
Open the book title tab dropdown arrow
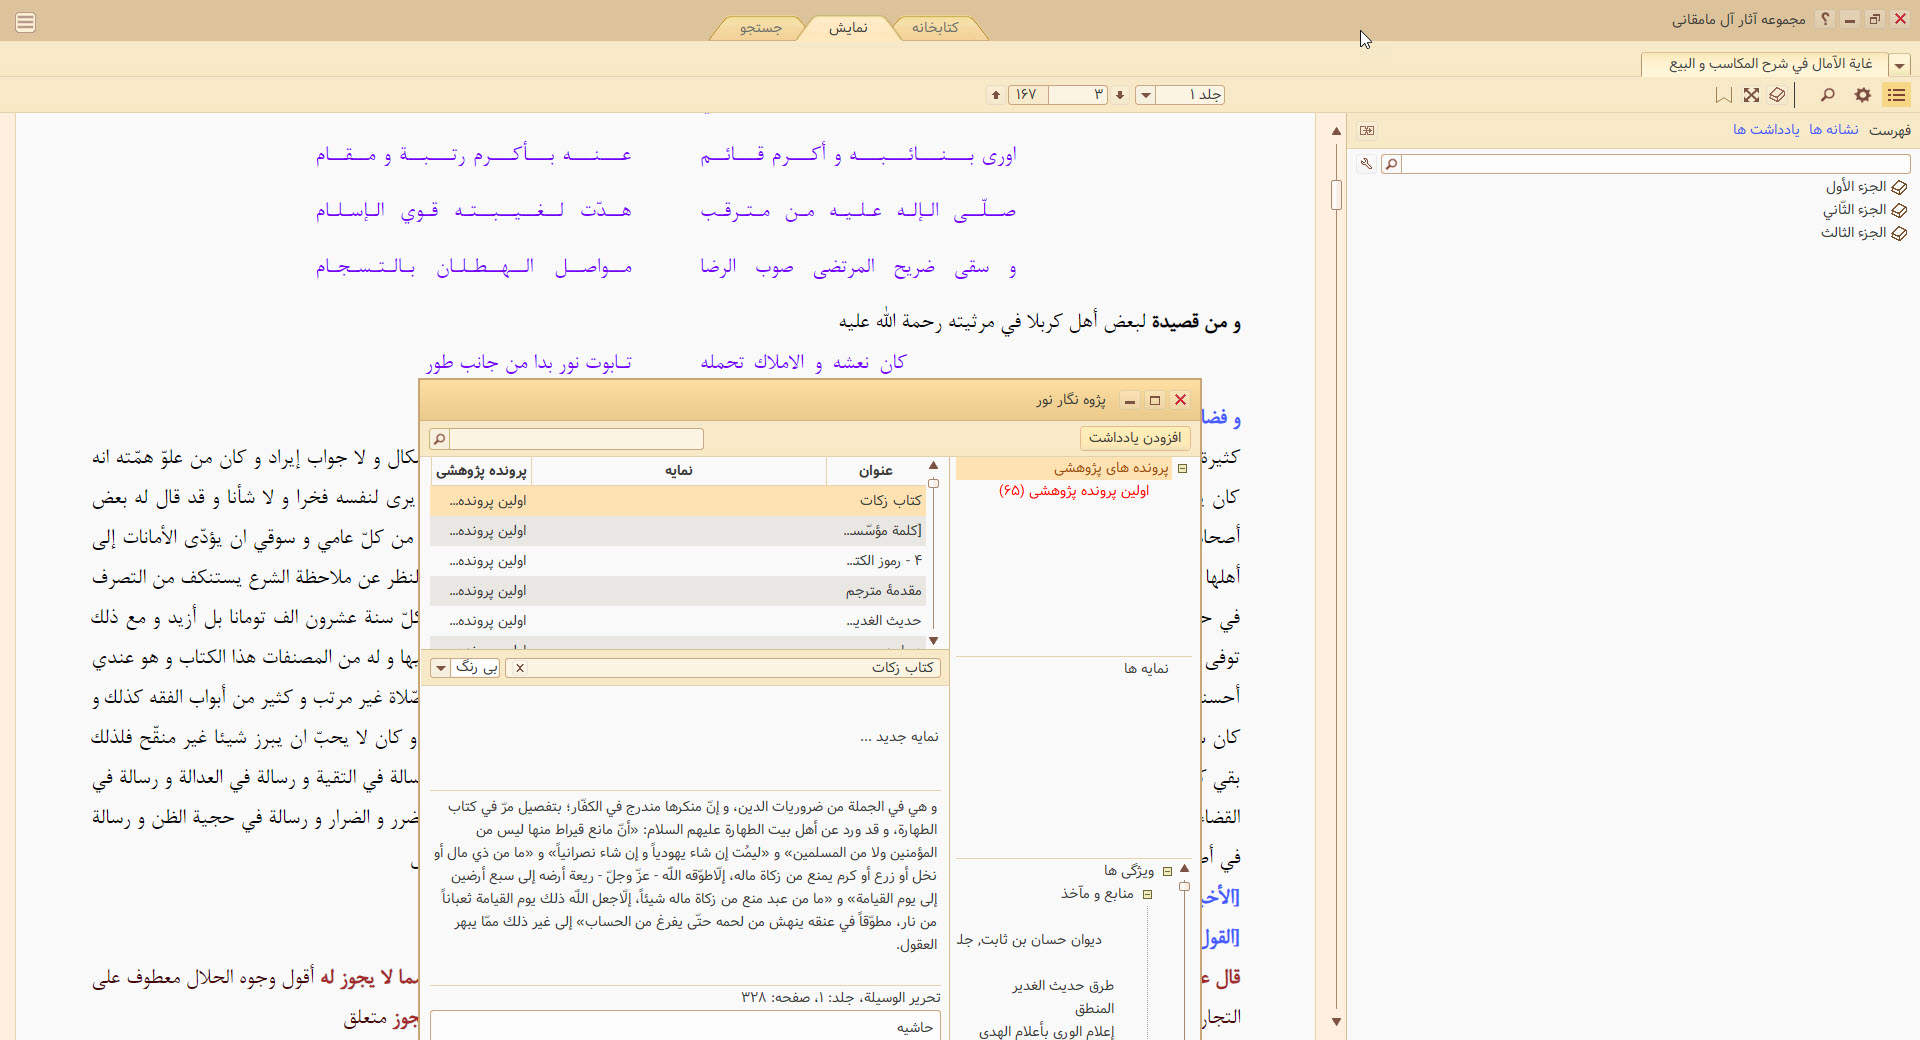tap(1898, 65)
